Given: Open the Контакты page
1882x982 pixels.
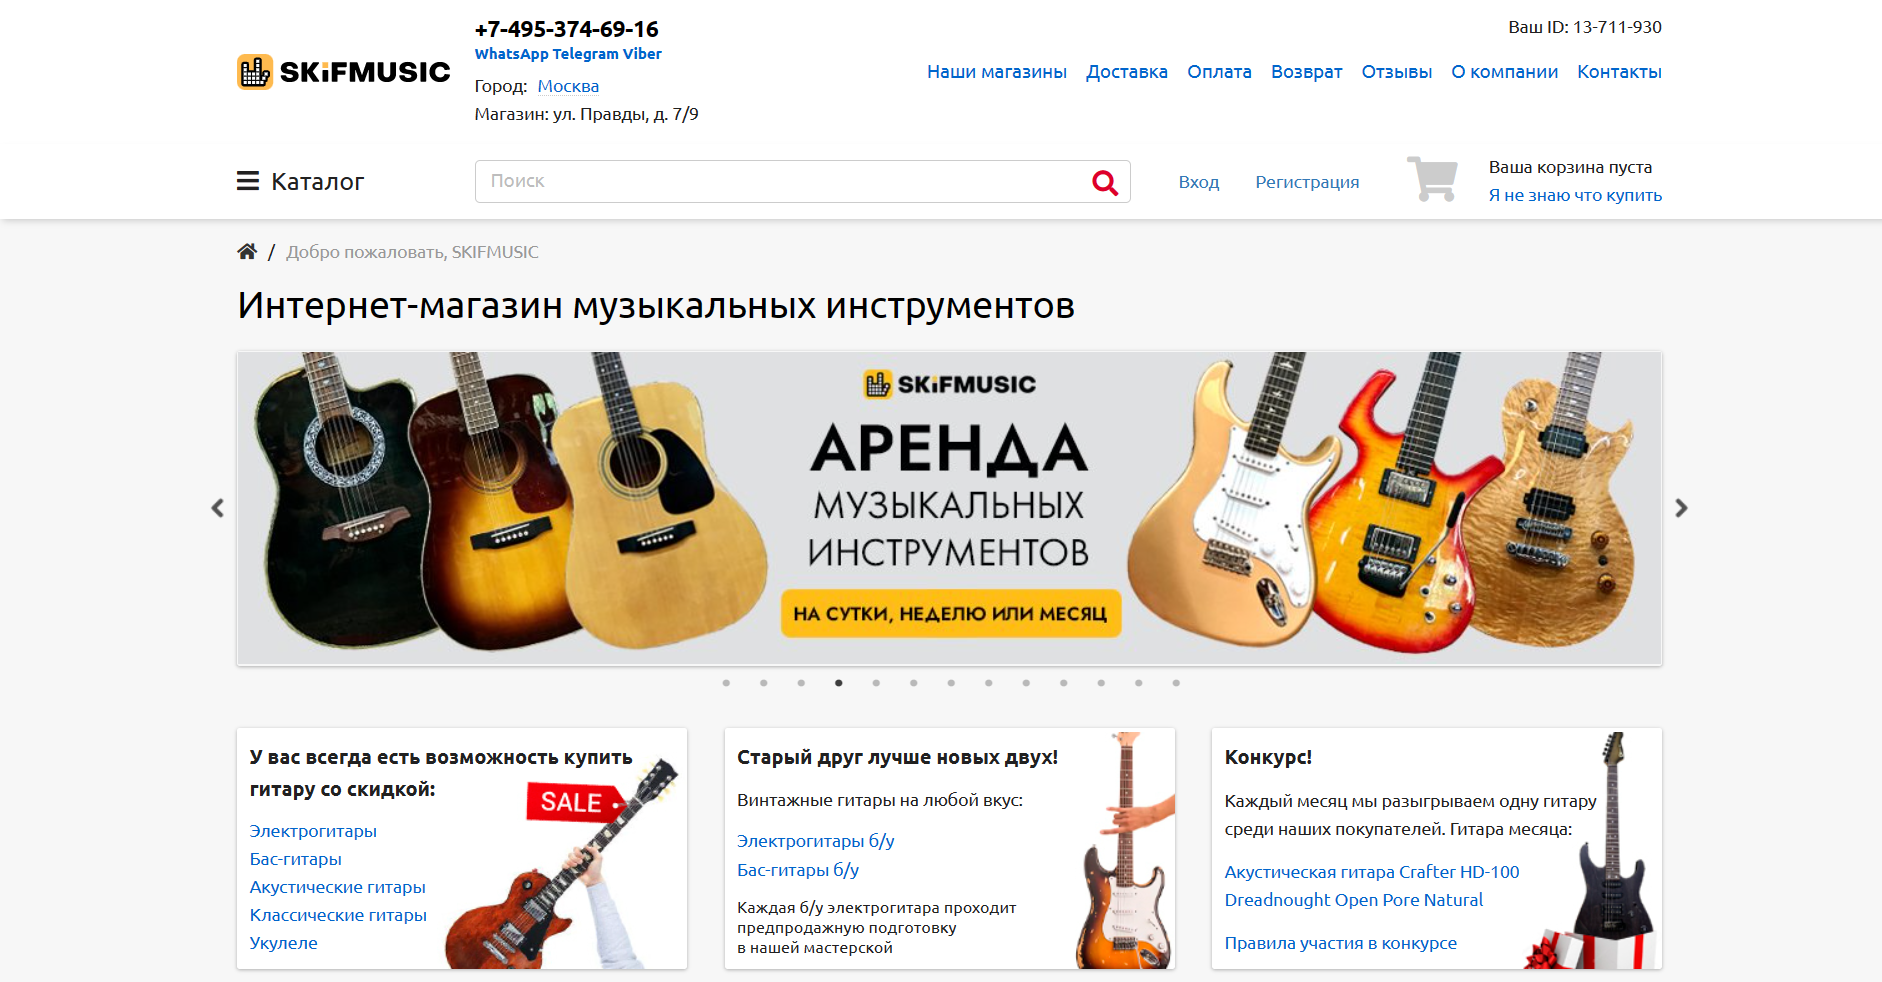Looking at the screenshot, I should pos(1619,72).
